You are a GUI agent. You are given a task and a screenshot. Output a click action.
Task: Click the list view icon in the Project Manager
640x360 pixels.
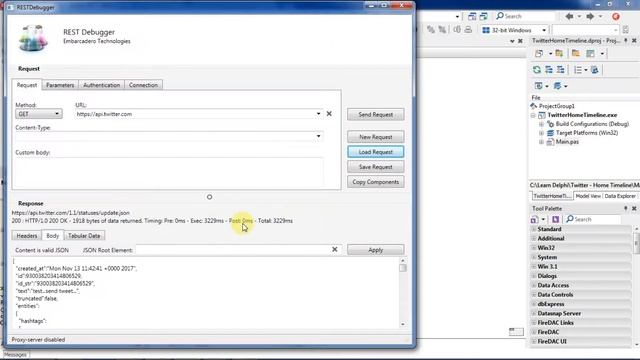click(x=578, y=70)
